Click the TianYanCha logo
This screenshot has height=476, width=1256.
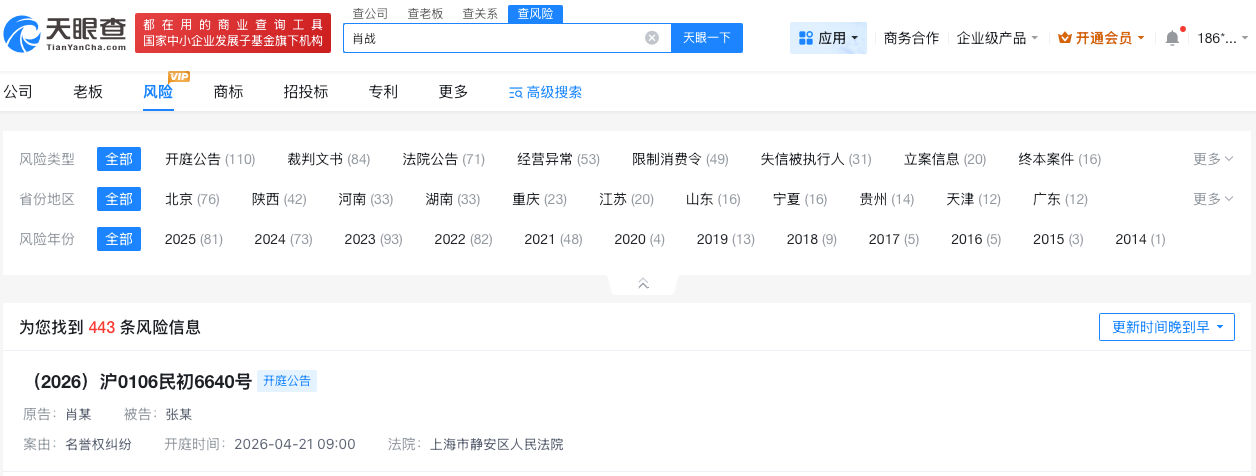[x=65, y=34]
